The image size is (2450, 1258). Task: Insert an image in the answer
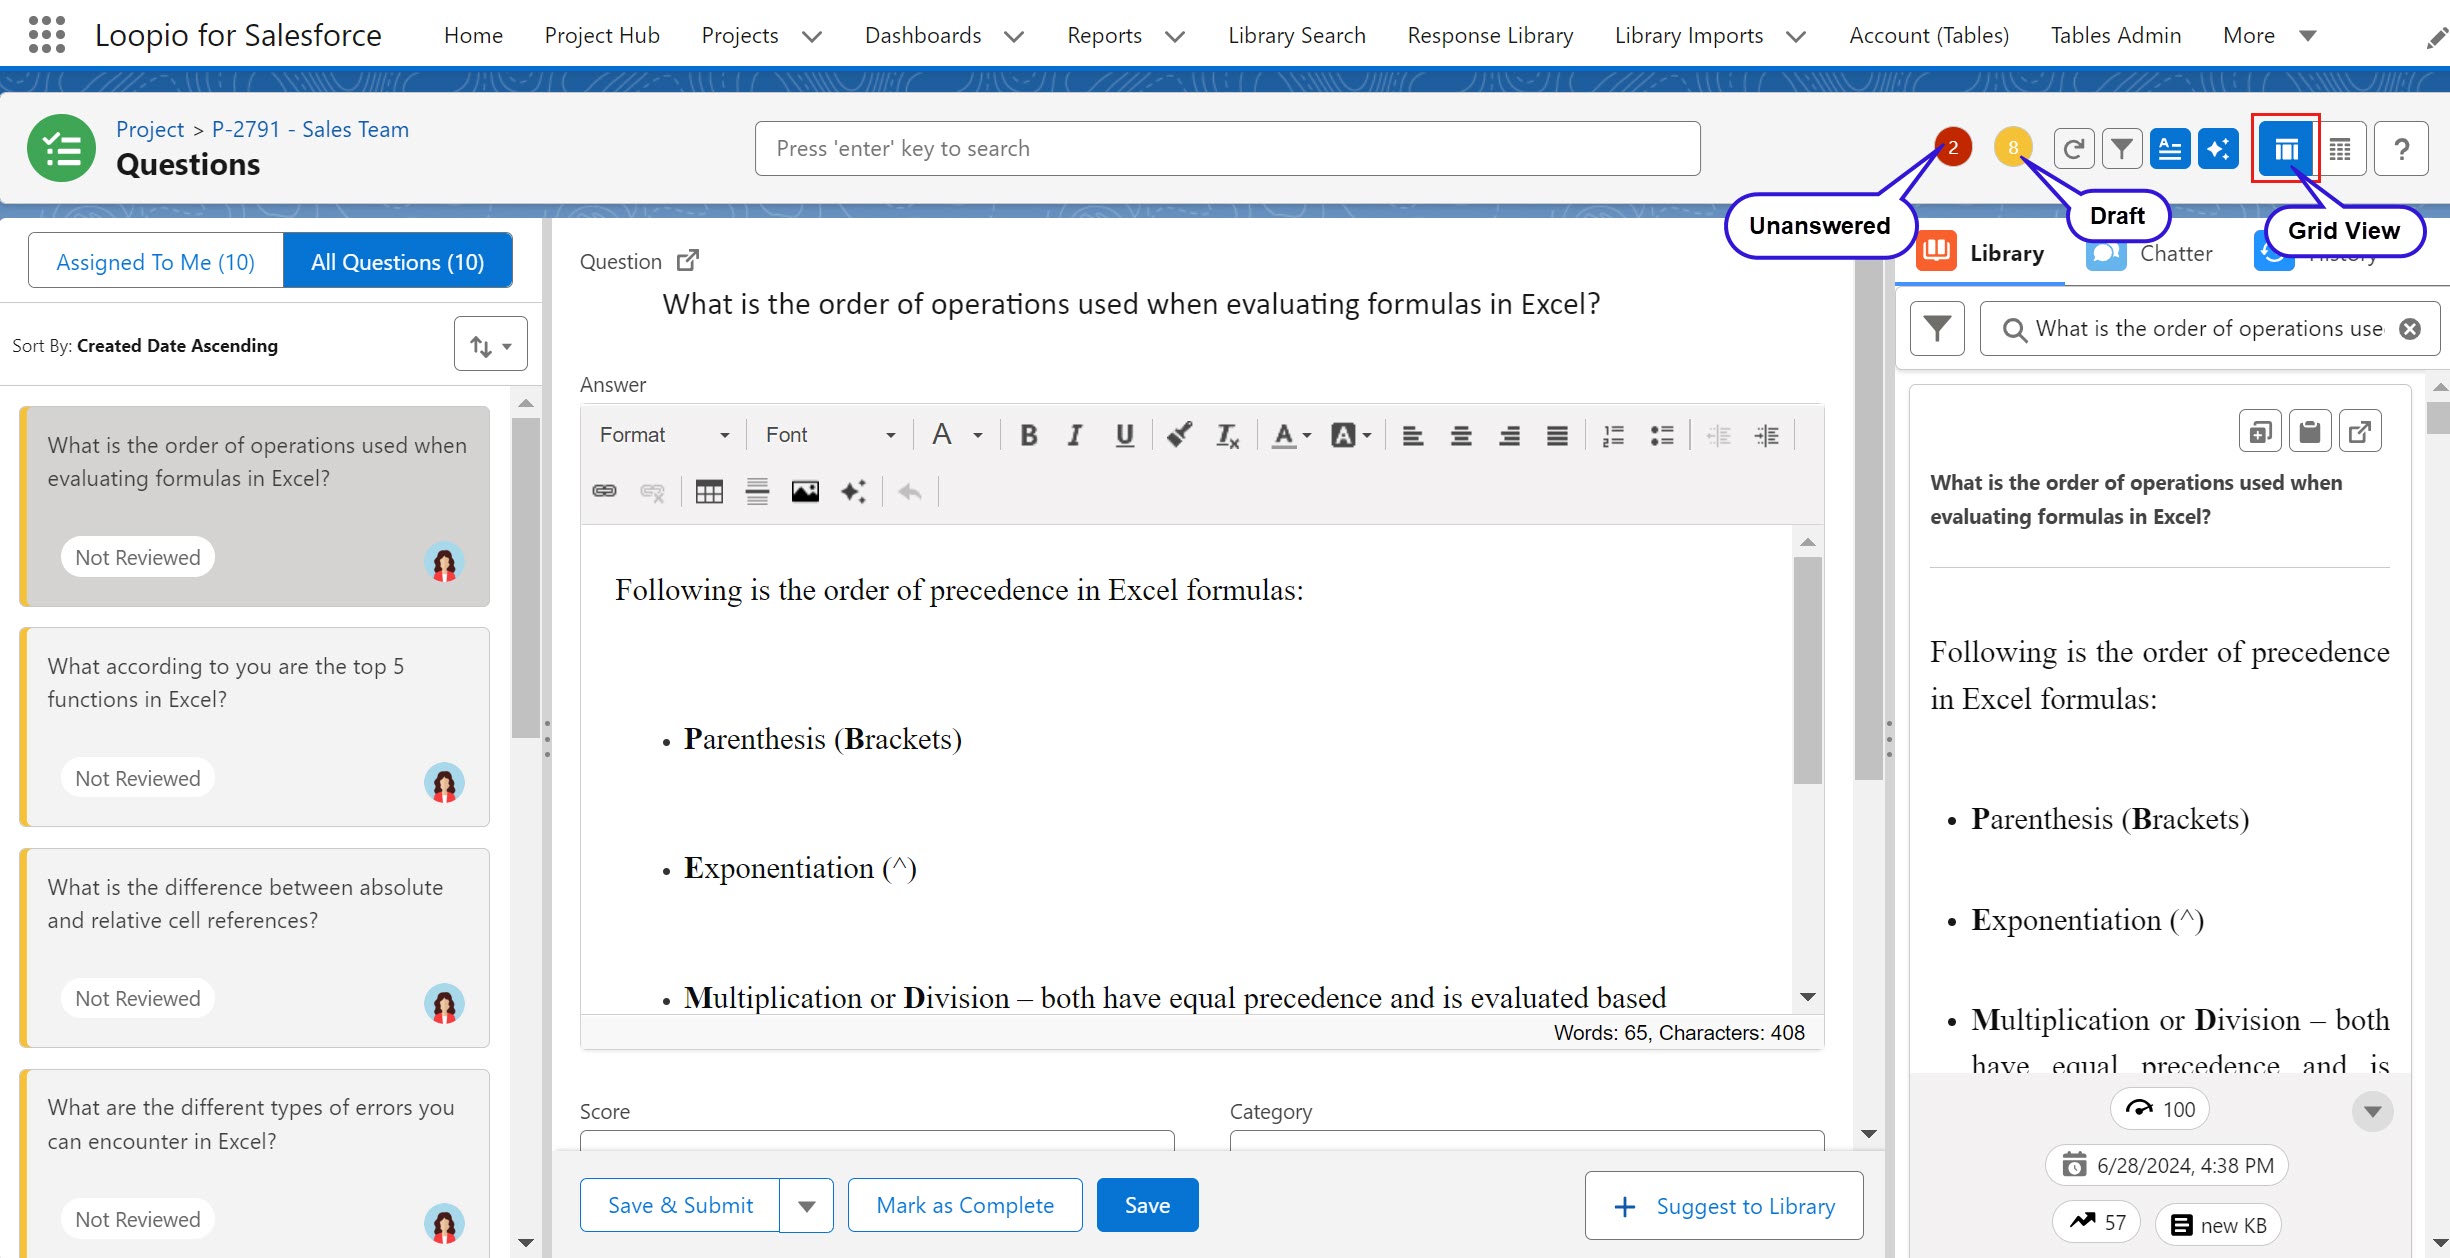(x=805, y=491)
